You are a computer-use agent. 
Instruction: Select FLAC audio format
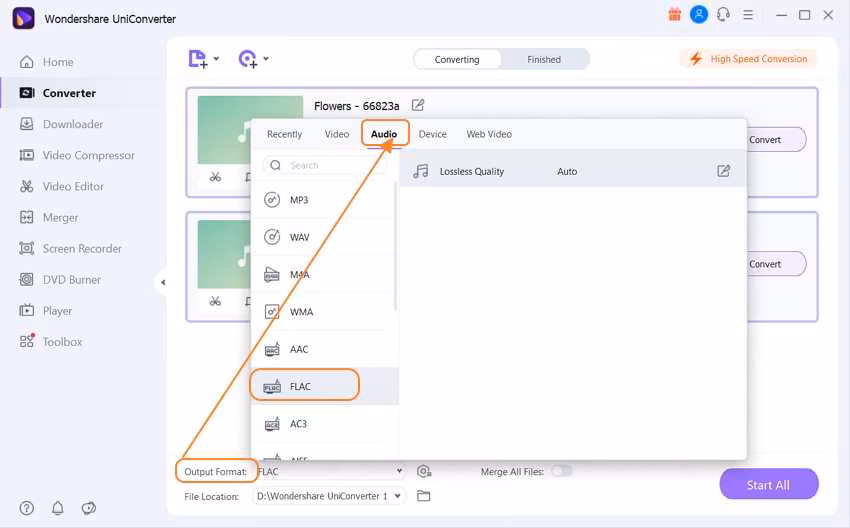pos(324,387)
